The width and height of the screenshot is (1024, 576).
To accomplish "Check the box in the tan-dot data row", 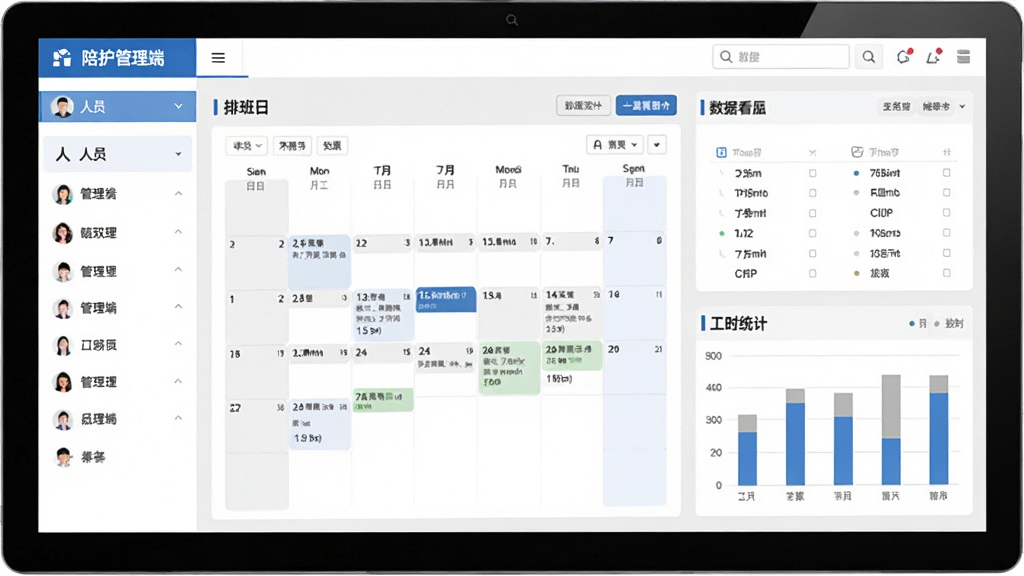I will [x=946, y=273].
